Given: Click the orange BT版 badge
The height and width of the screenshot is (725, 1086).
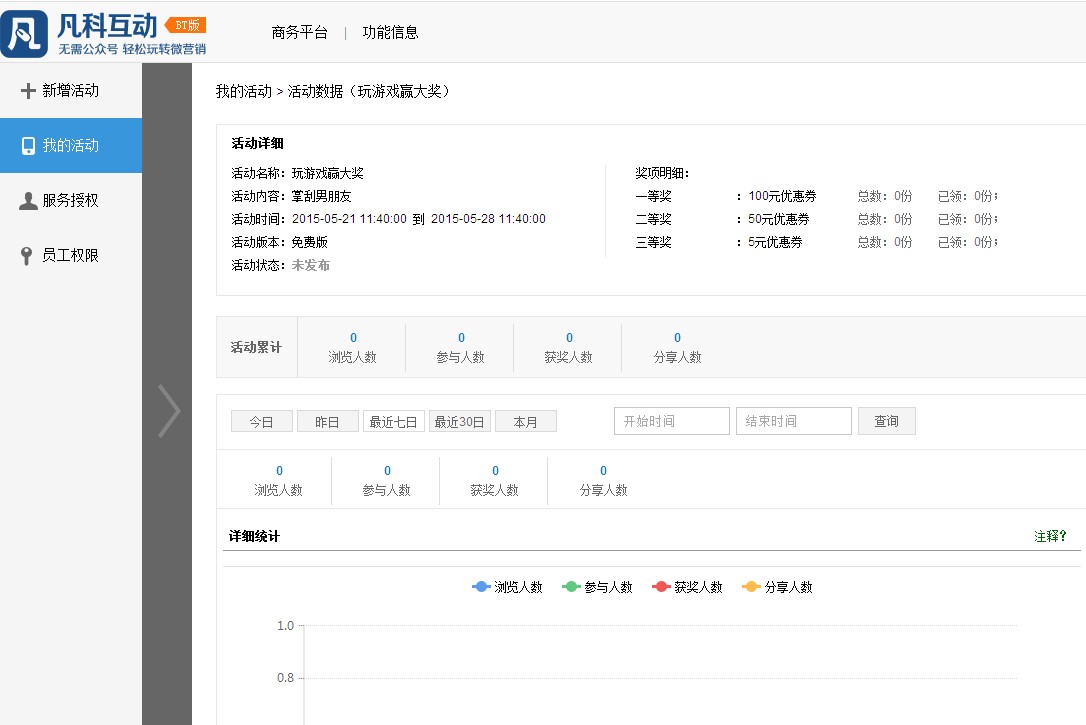Looking at the screenshot, I should (186, 26).
